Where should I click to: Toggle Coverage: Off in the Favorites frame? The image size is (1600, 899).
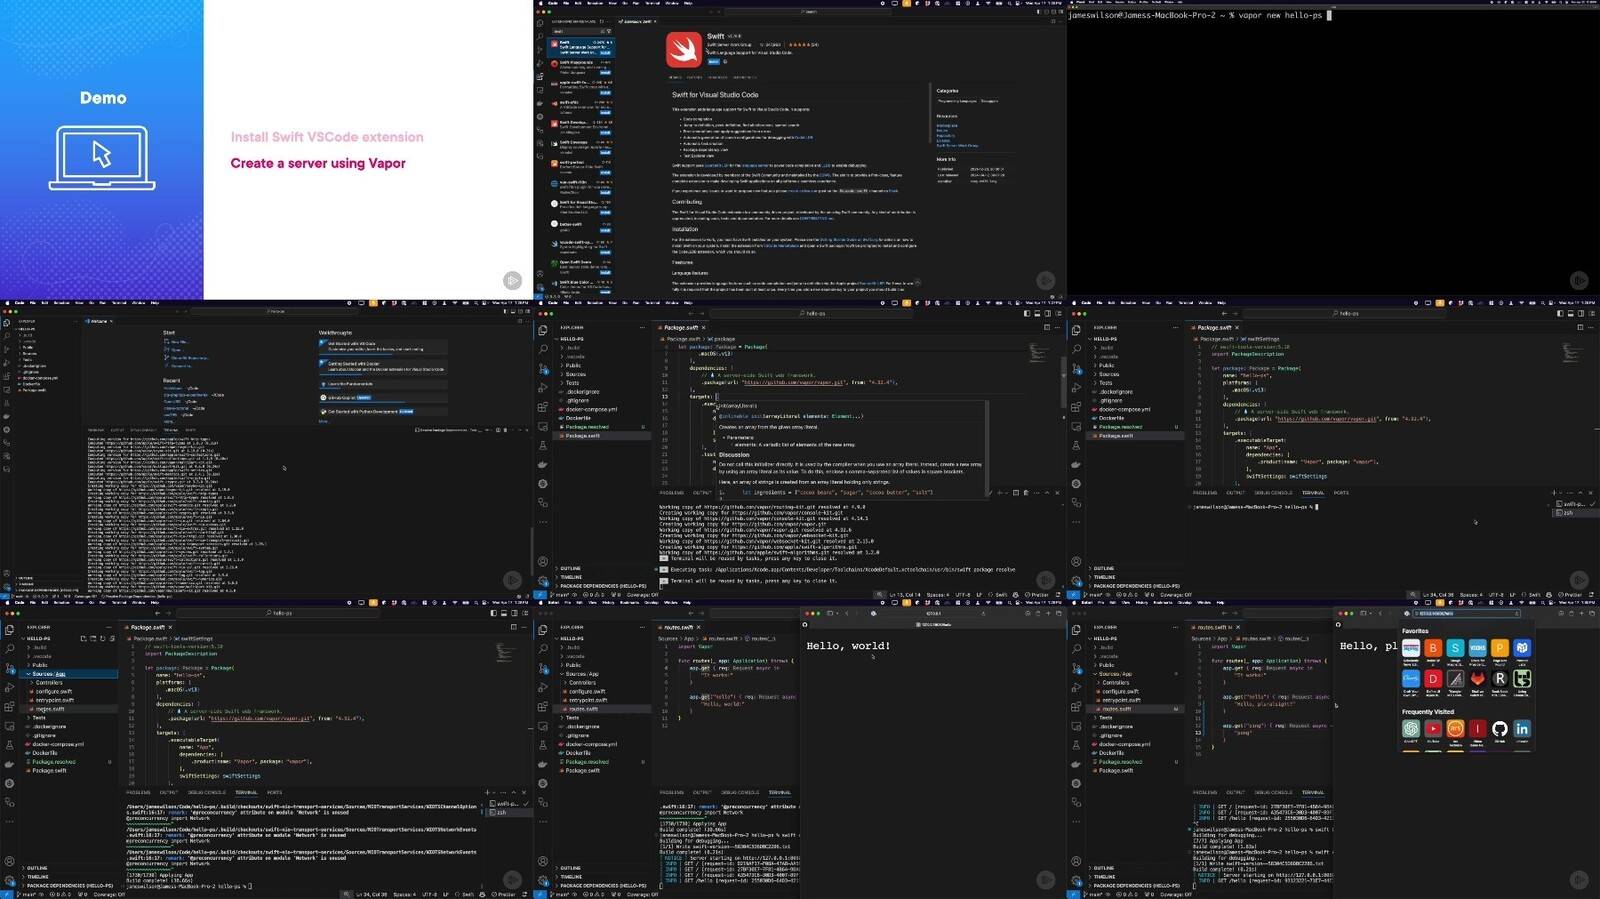[x=1176, y=895]
